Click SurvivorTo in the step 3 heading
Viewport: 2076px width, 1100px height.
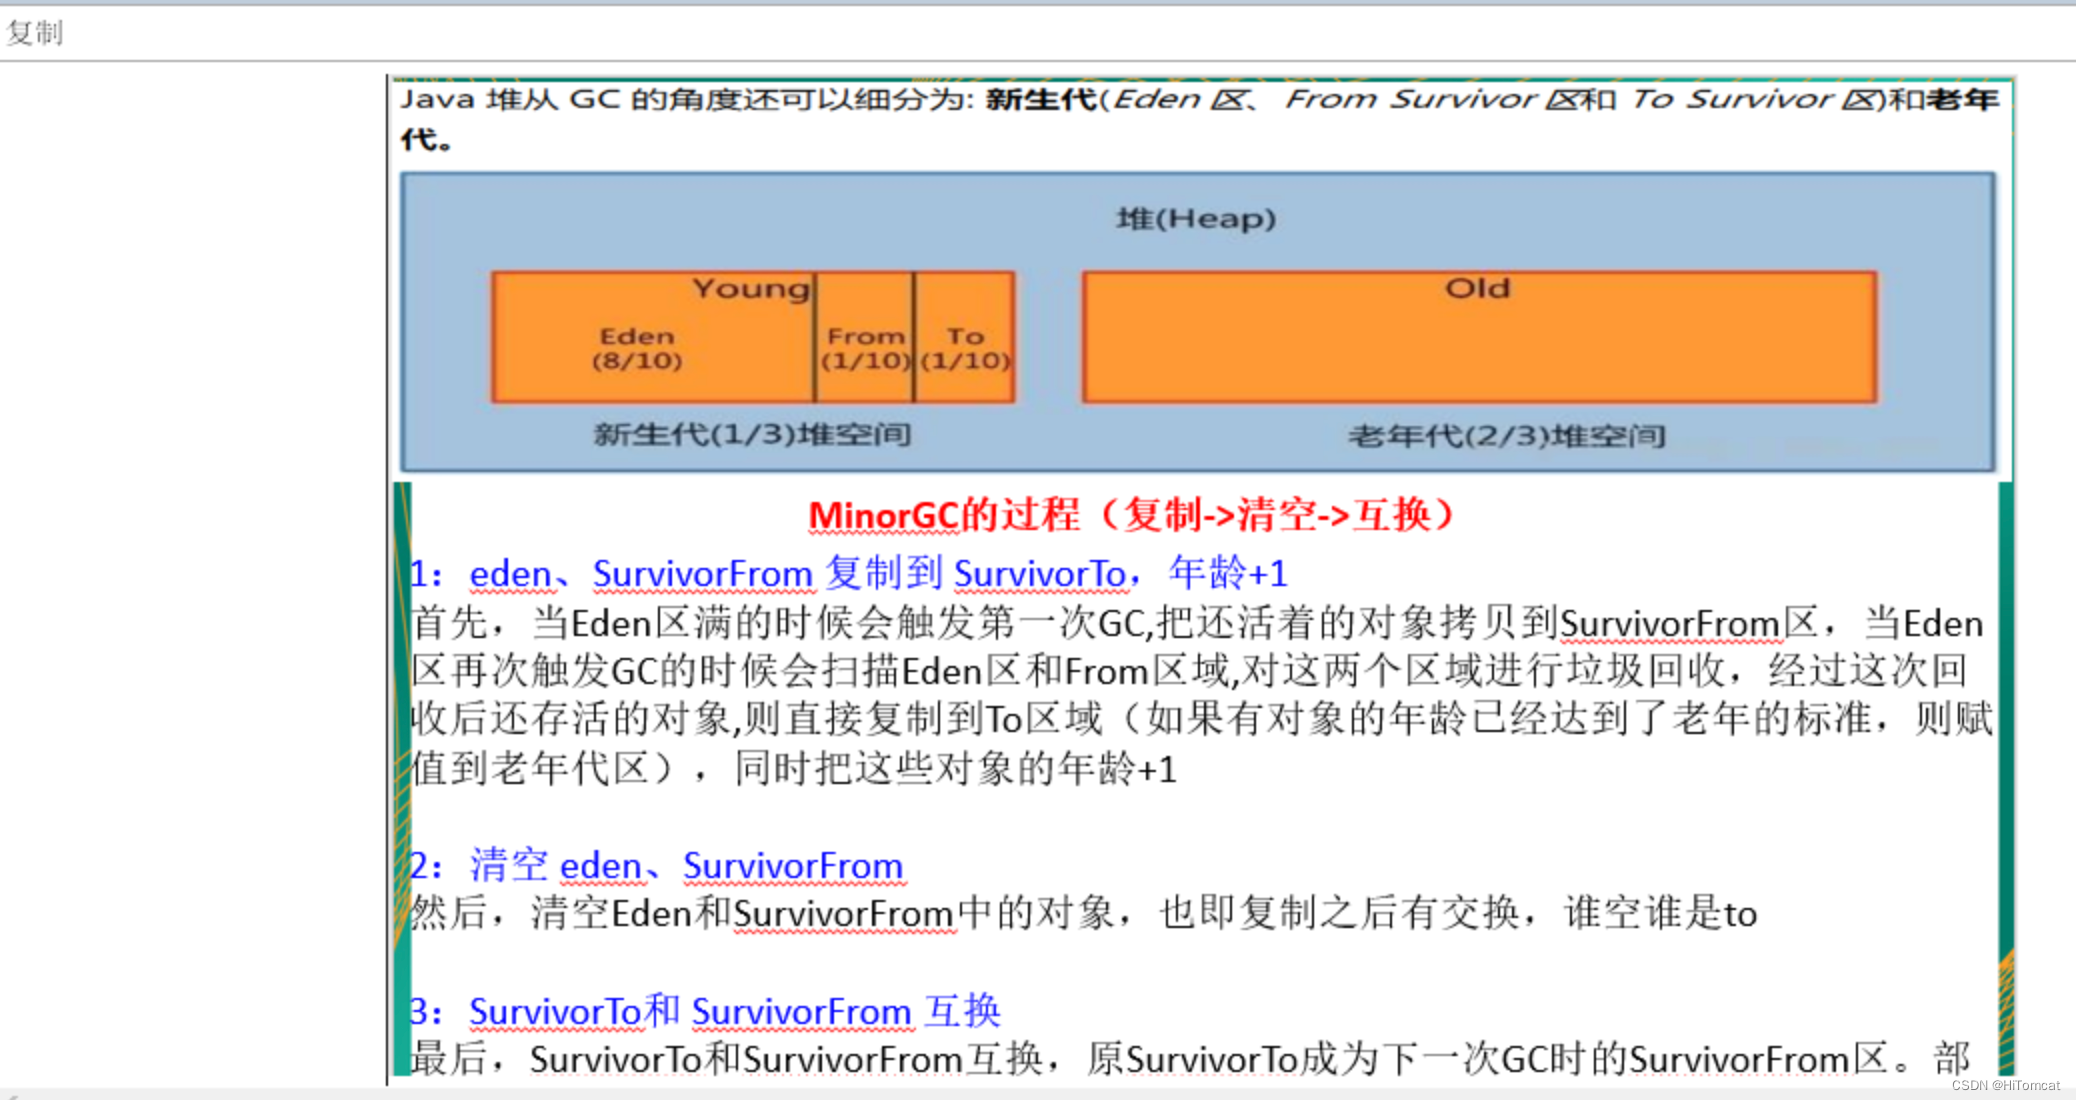pos(555,1012)
